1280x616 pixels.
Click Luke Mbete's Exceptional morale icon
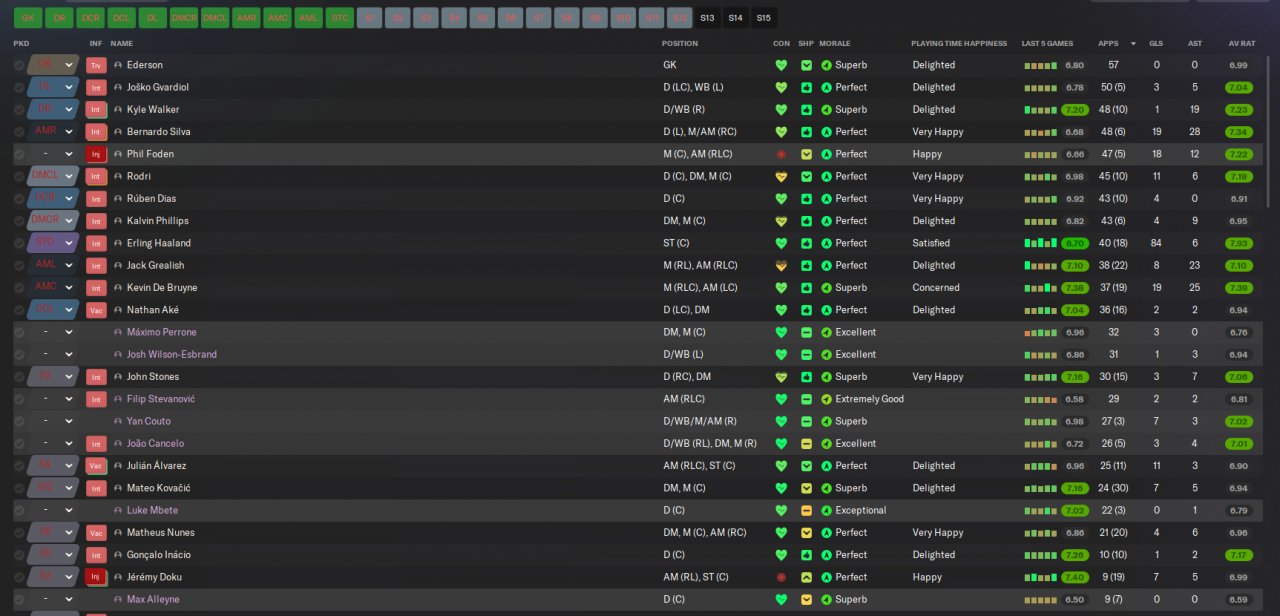click(x=826, y=510)
